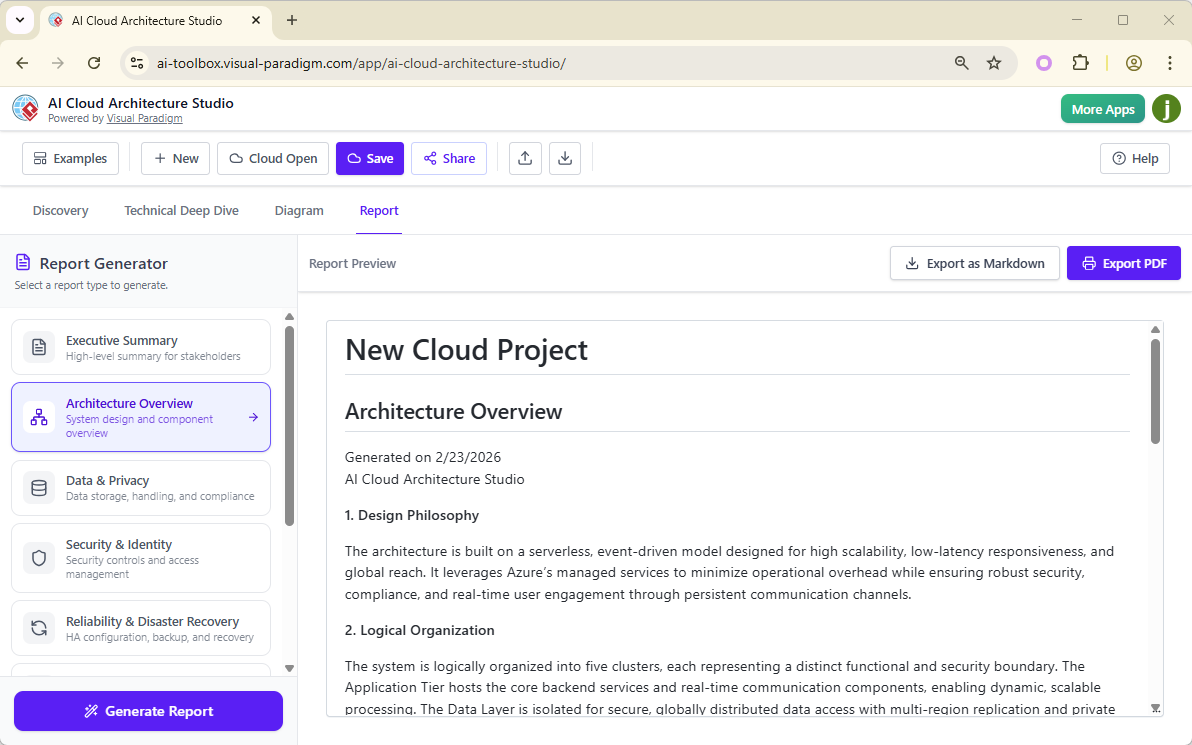Select the Executive Summary report icon
This screenshot has width=1192, height=745.
tap(38, 347)
